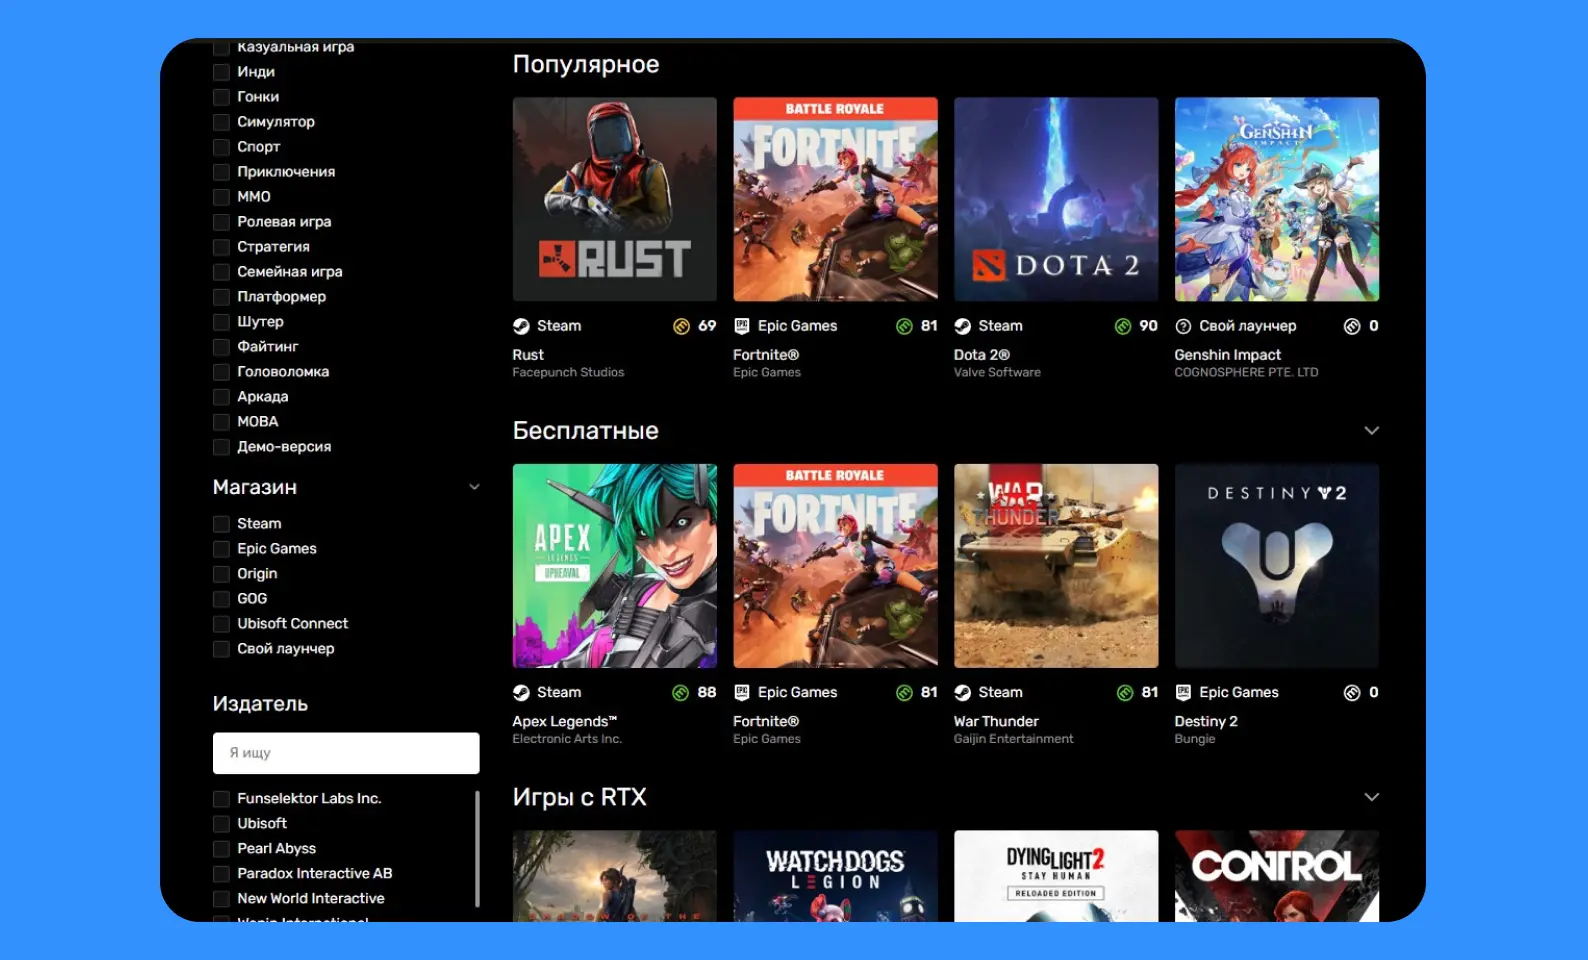Image resolution: width=1588 pixels, height=960 pixels.
Task: Collapse the Магазин filter section
Action: pos(474,487)
